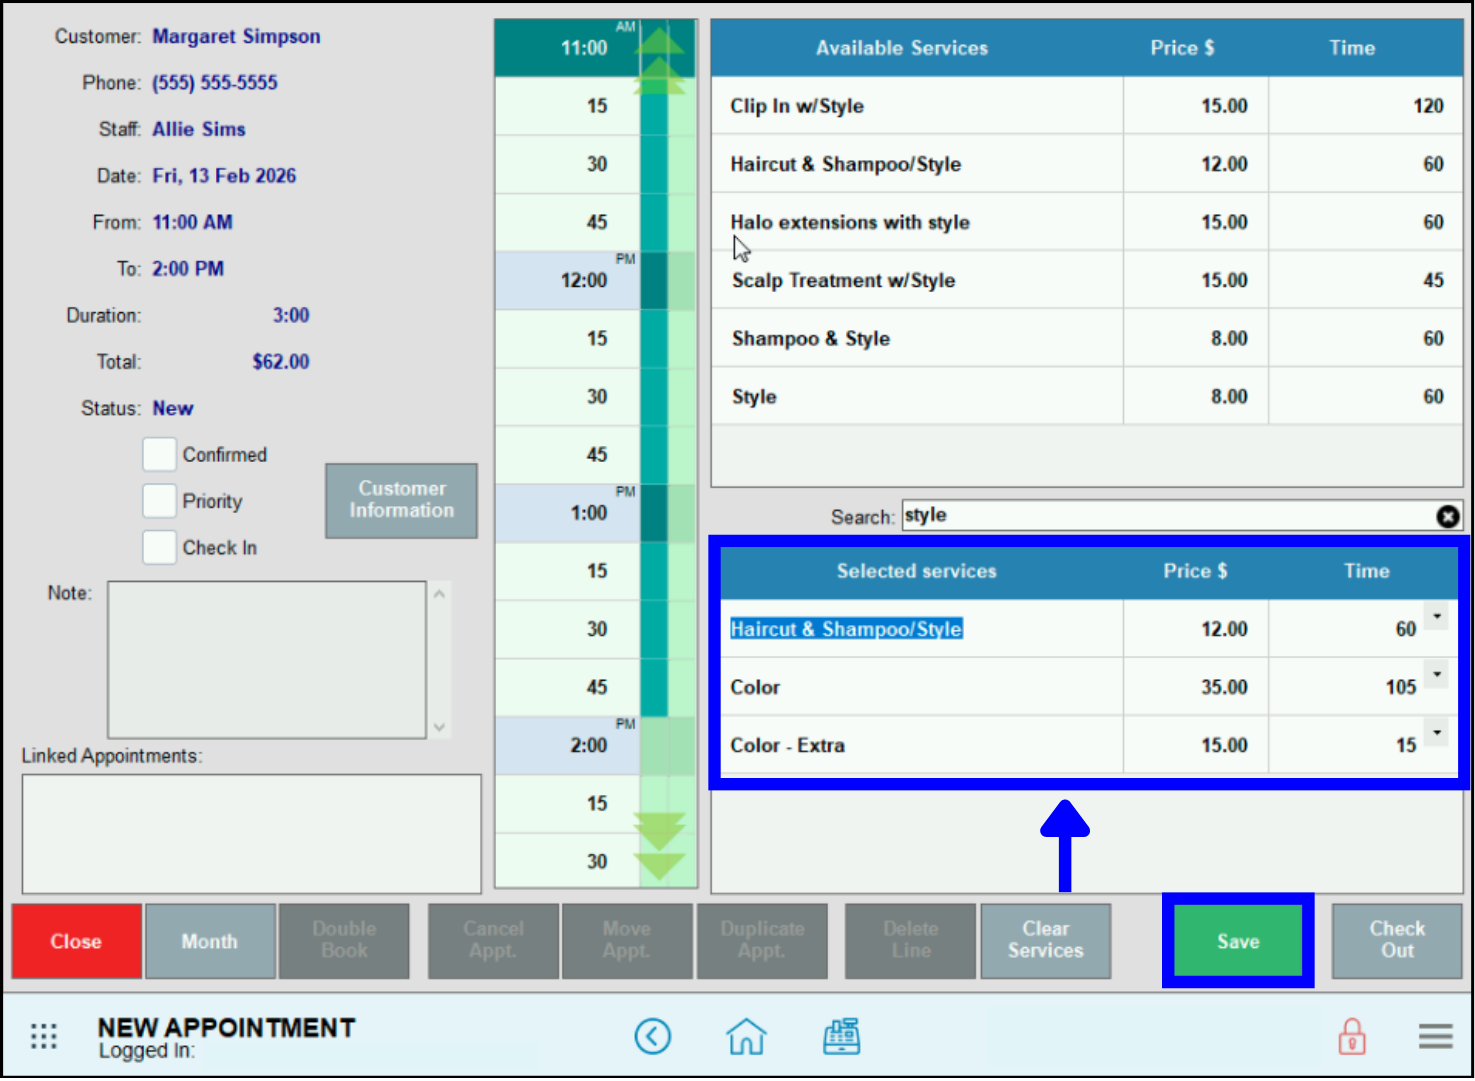1475x1081 pixels.
Task: Toggle the Check In checkbox
Action: click(159, 547)
